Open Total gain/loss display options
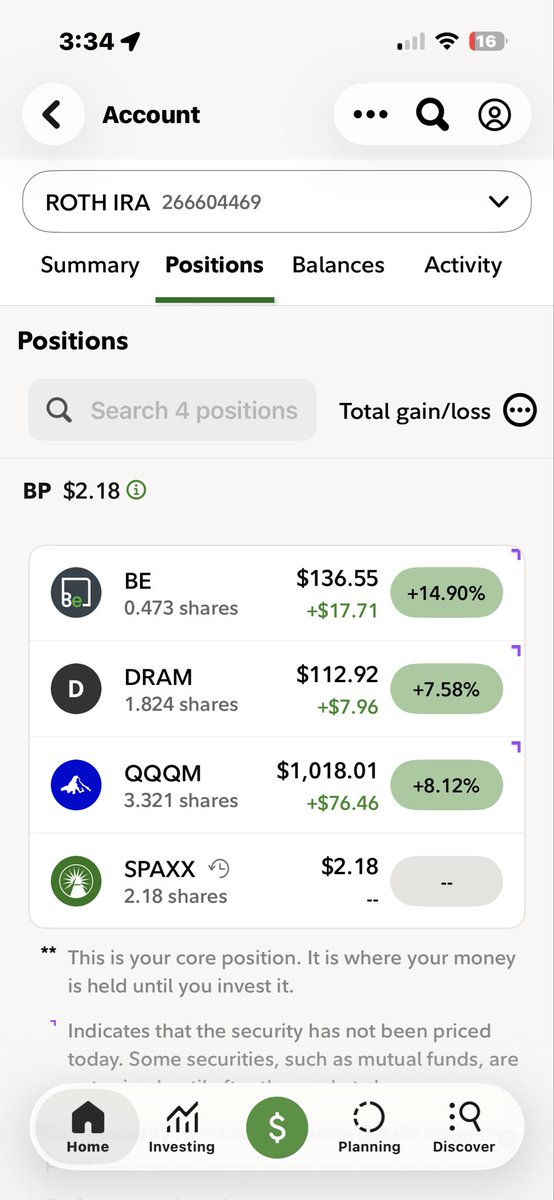554x1200 pixels. [520, 410]
